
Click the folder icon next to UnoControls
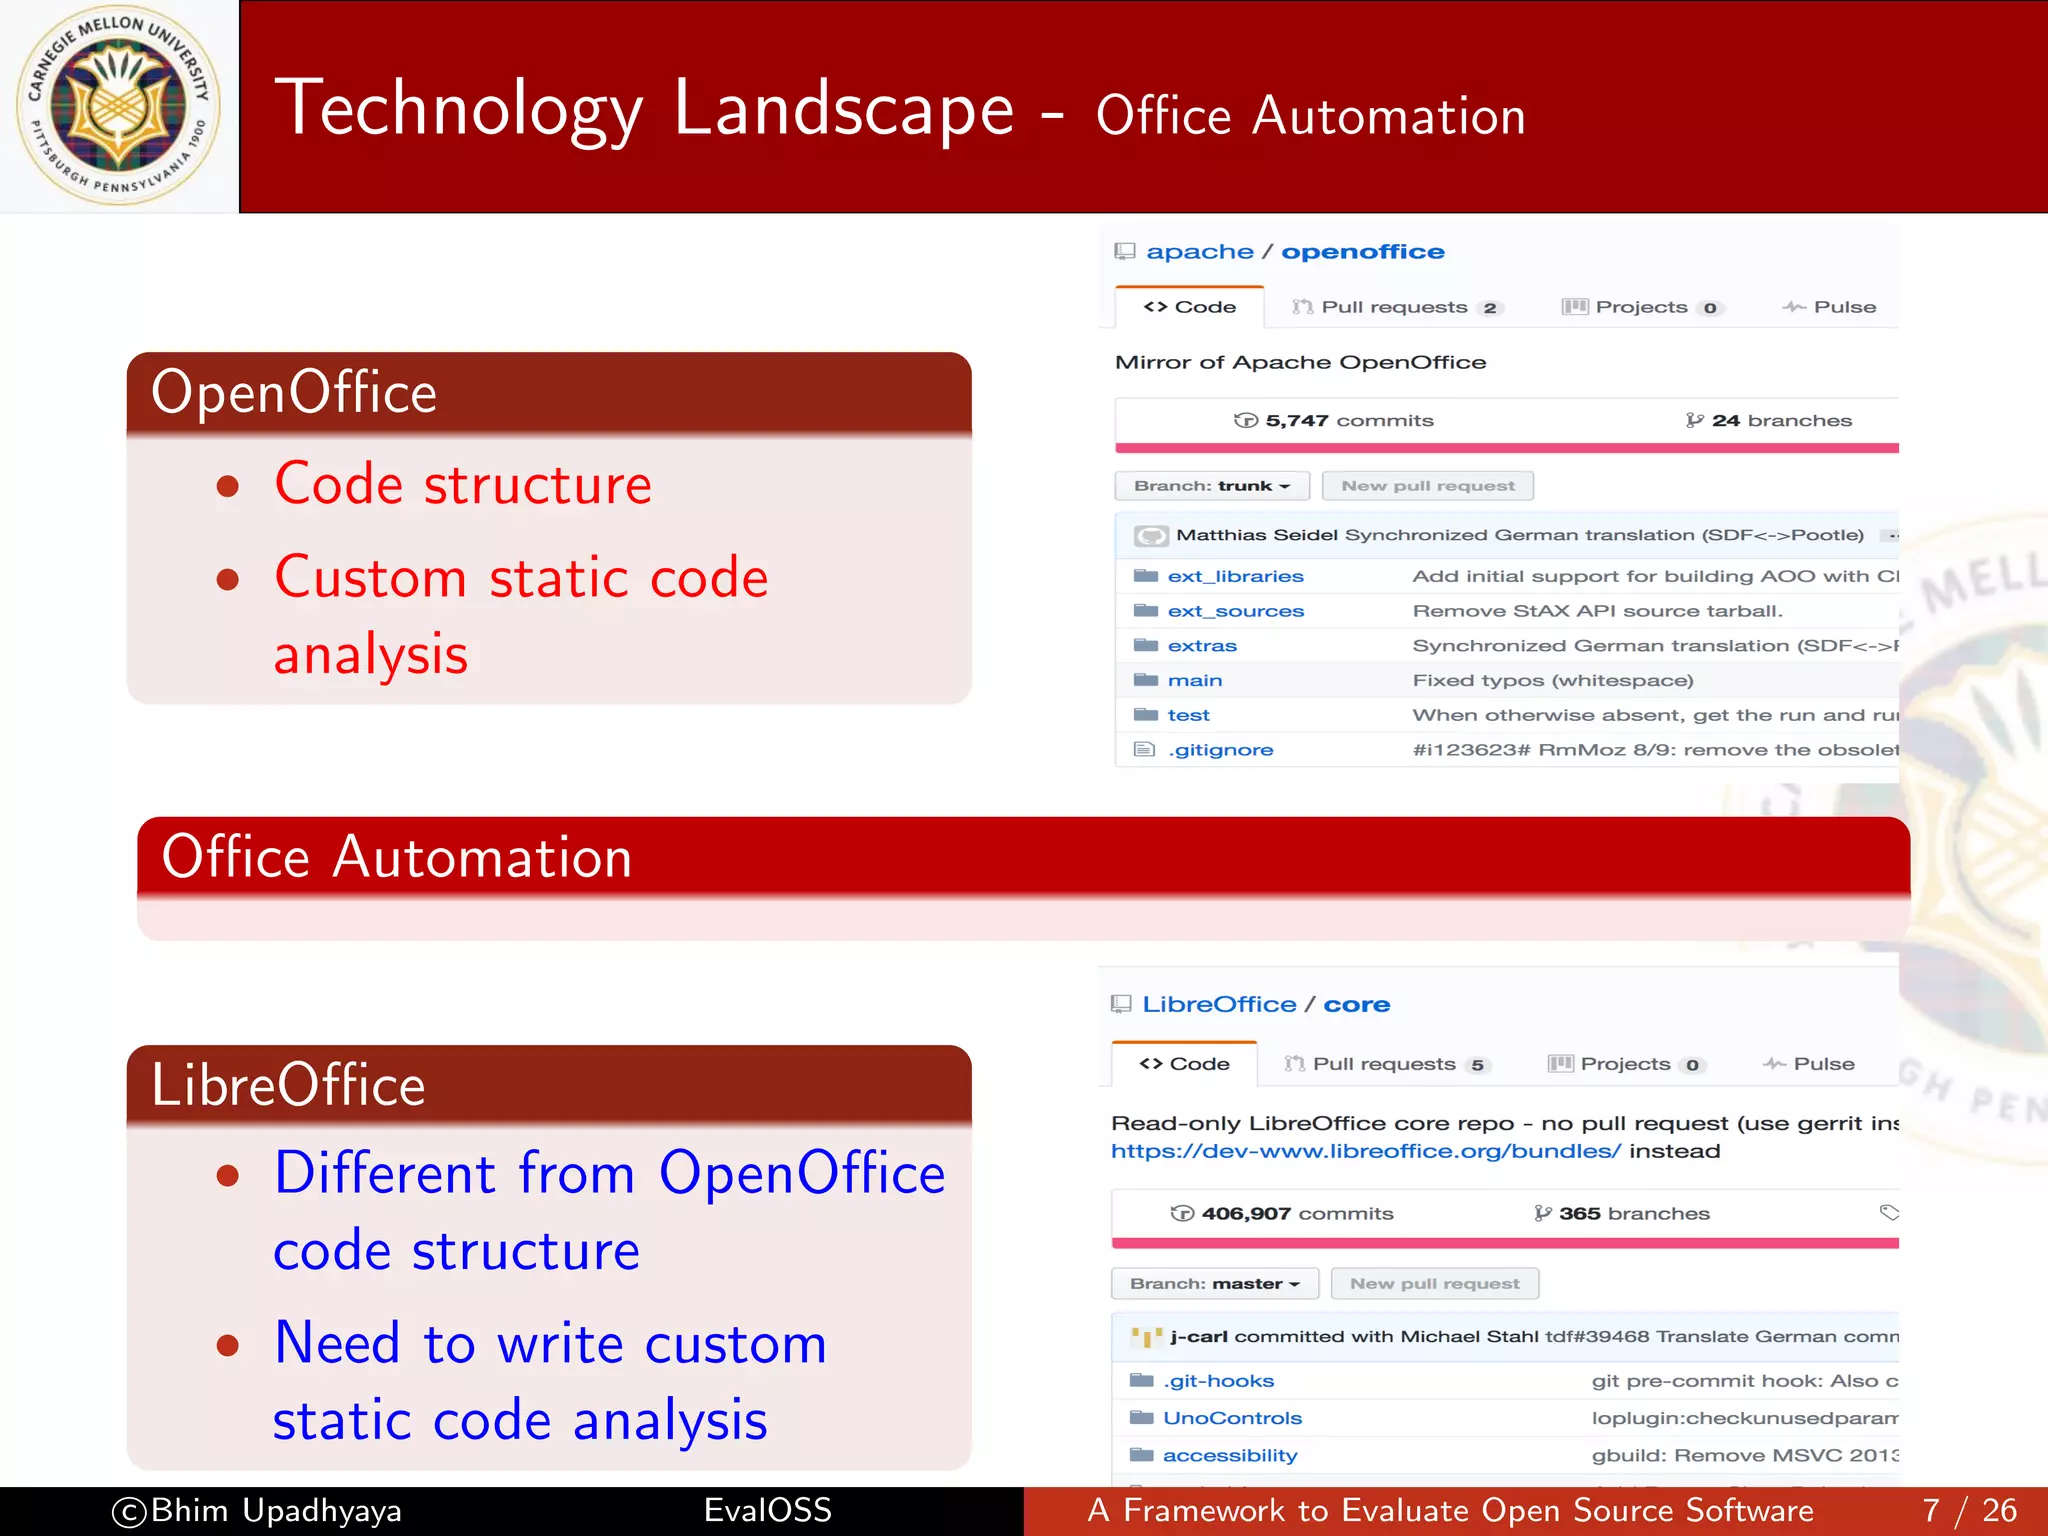(1141, 1417)
